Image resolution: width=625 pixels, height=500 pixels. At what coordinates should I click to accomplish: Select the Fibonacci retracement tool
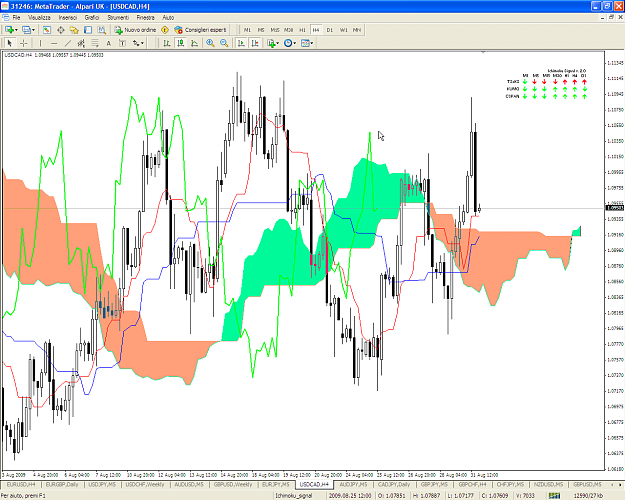[95, 43]
